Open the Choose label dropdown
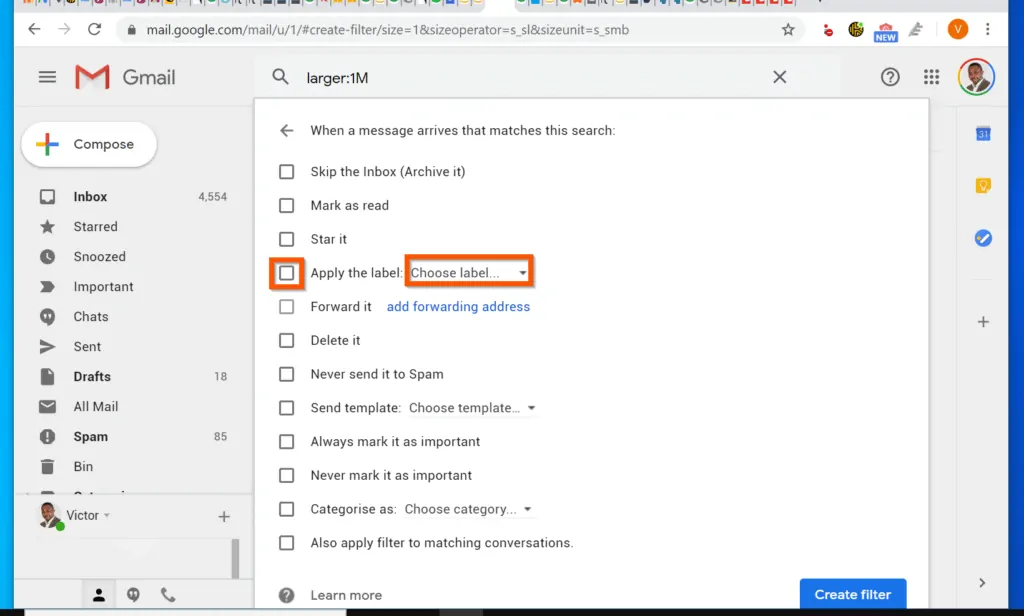This screenshot has width=1024, height=616. 468,271
